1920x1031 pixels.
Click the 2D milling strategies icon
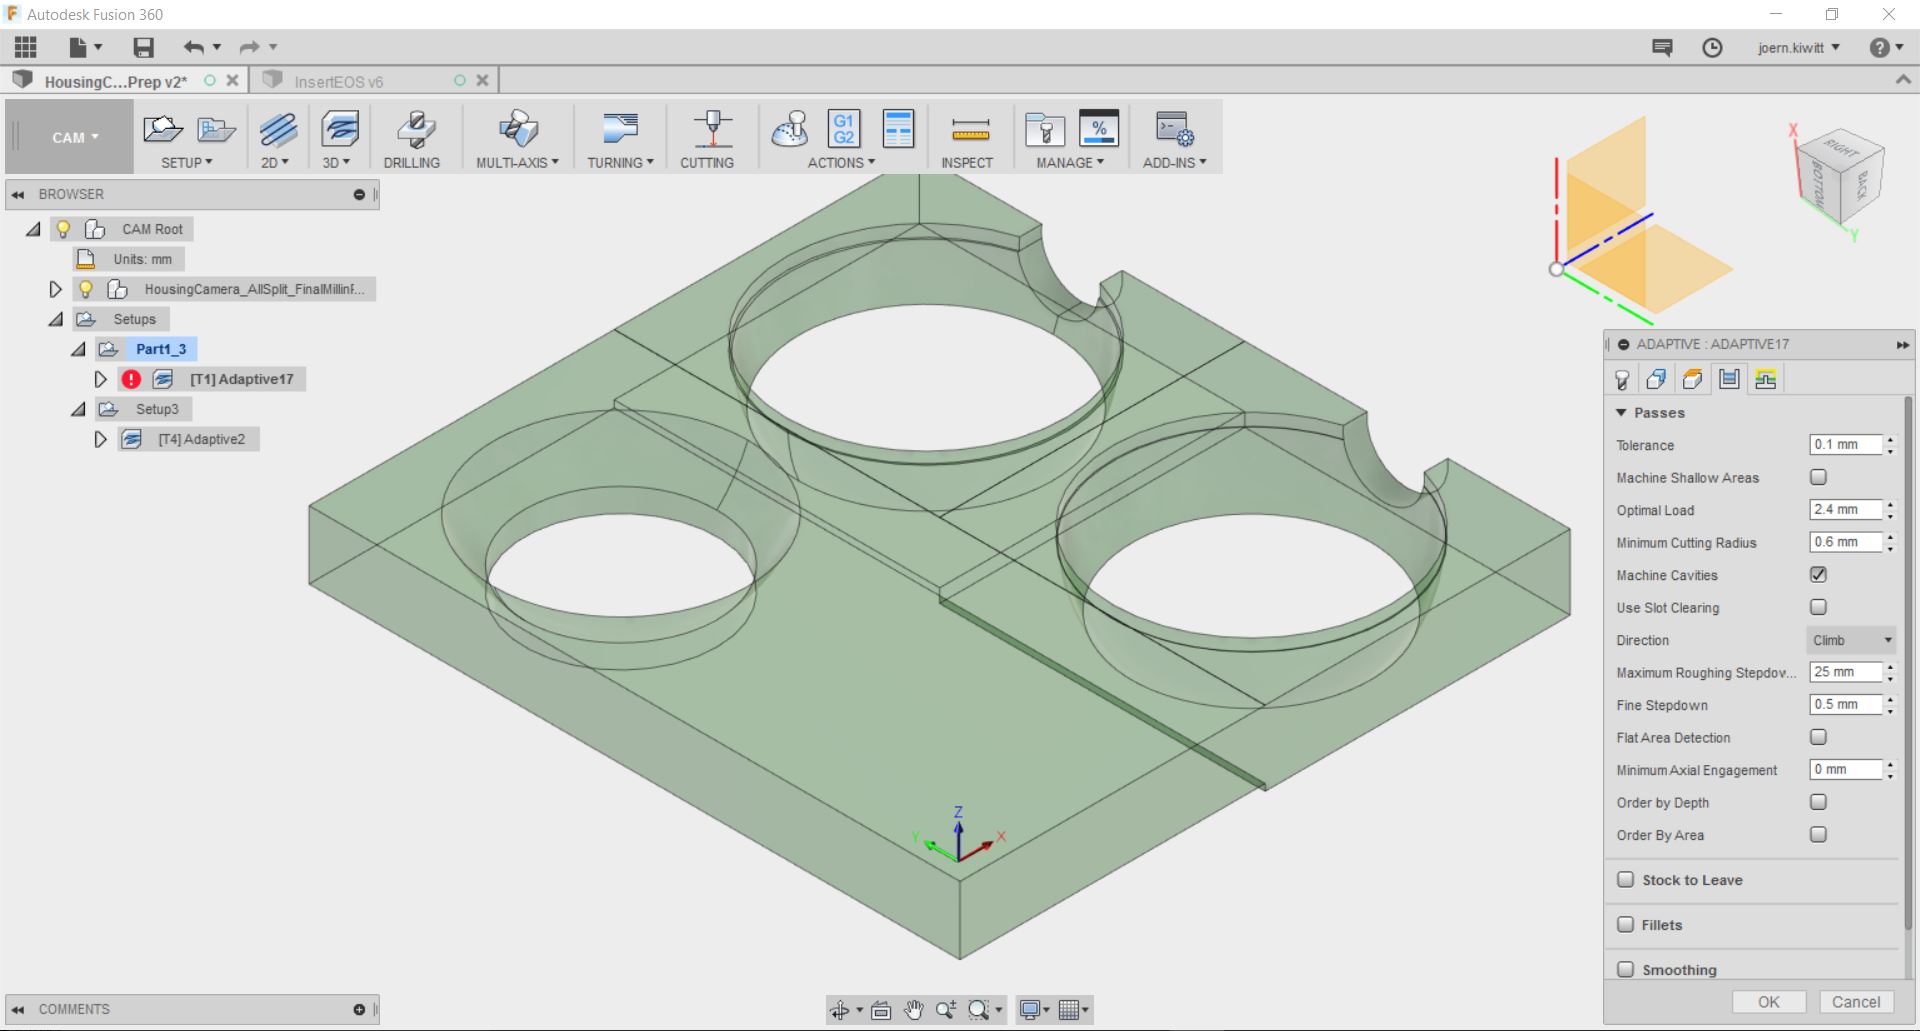(x=278, y=129)
